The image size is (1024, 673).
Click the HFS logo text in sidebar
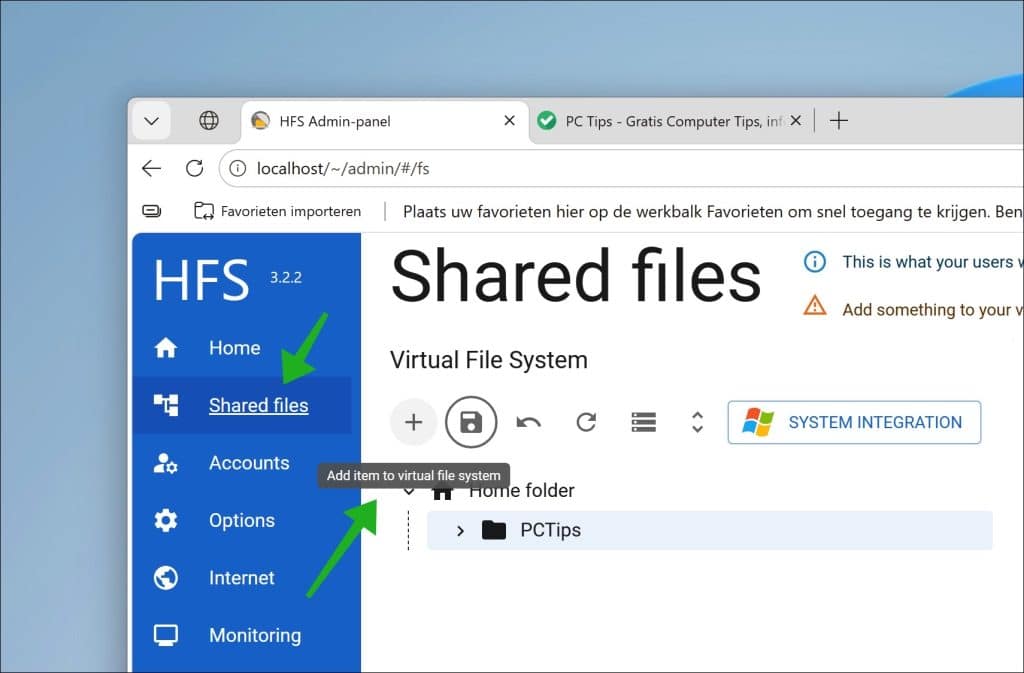(x=201, y=280)
